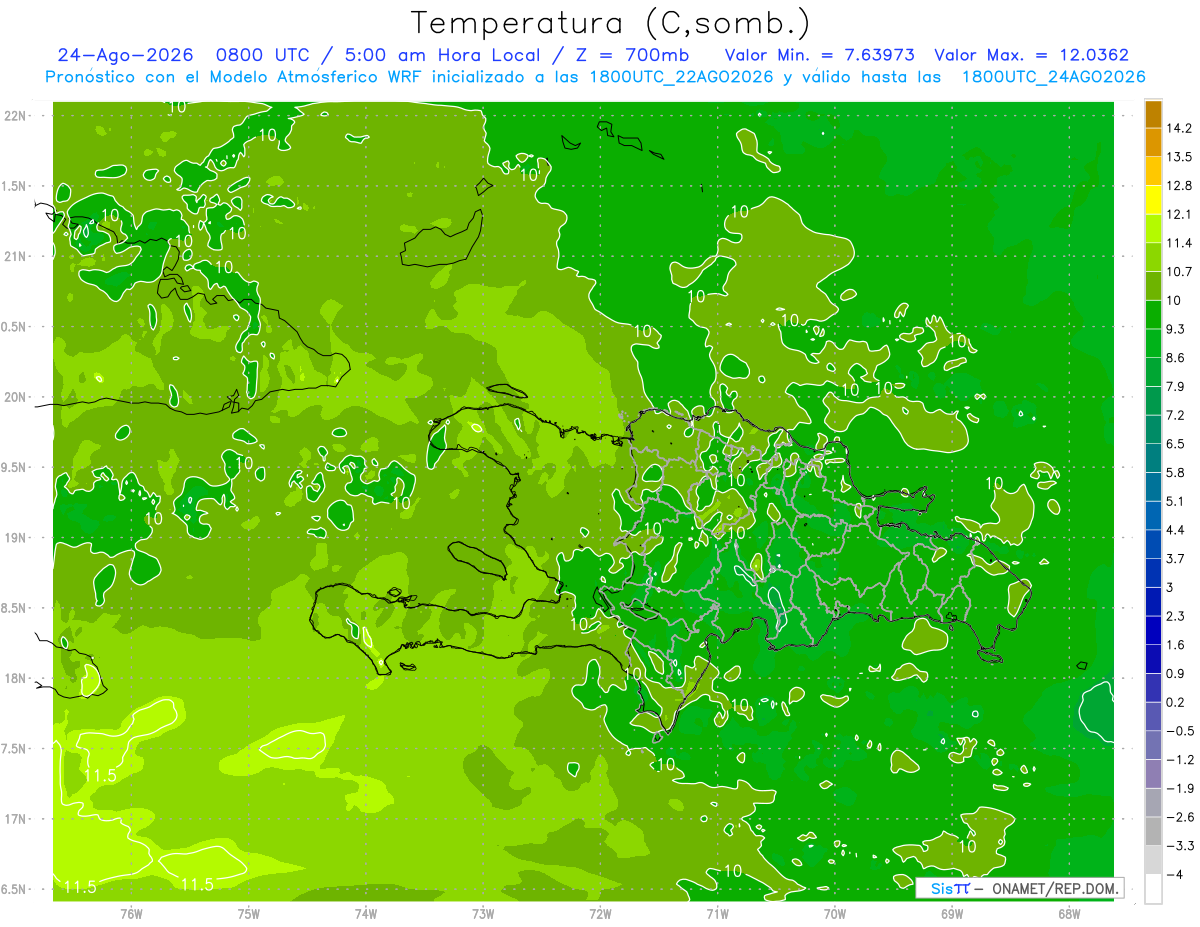Screen dimensions: 1200x927
Task: Click the '18N' latitude axis label
Action: tap(16, 678)
